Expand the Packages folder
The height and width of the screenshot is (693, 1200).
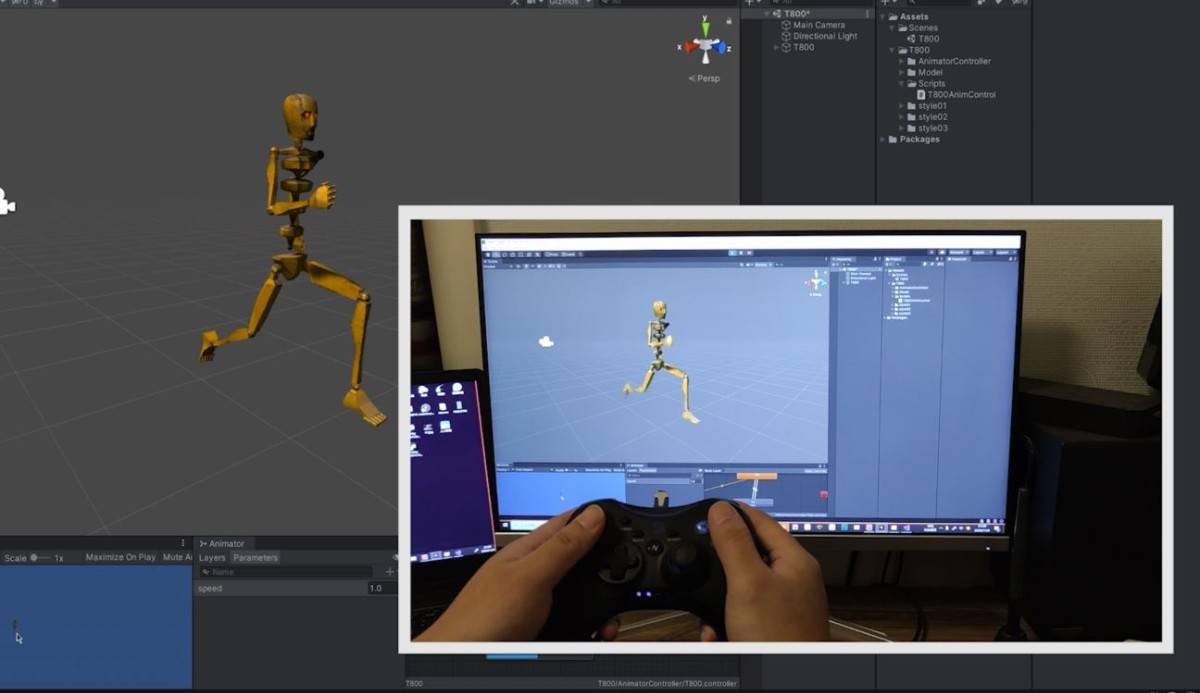point(882,139)
